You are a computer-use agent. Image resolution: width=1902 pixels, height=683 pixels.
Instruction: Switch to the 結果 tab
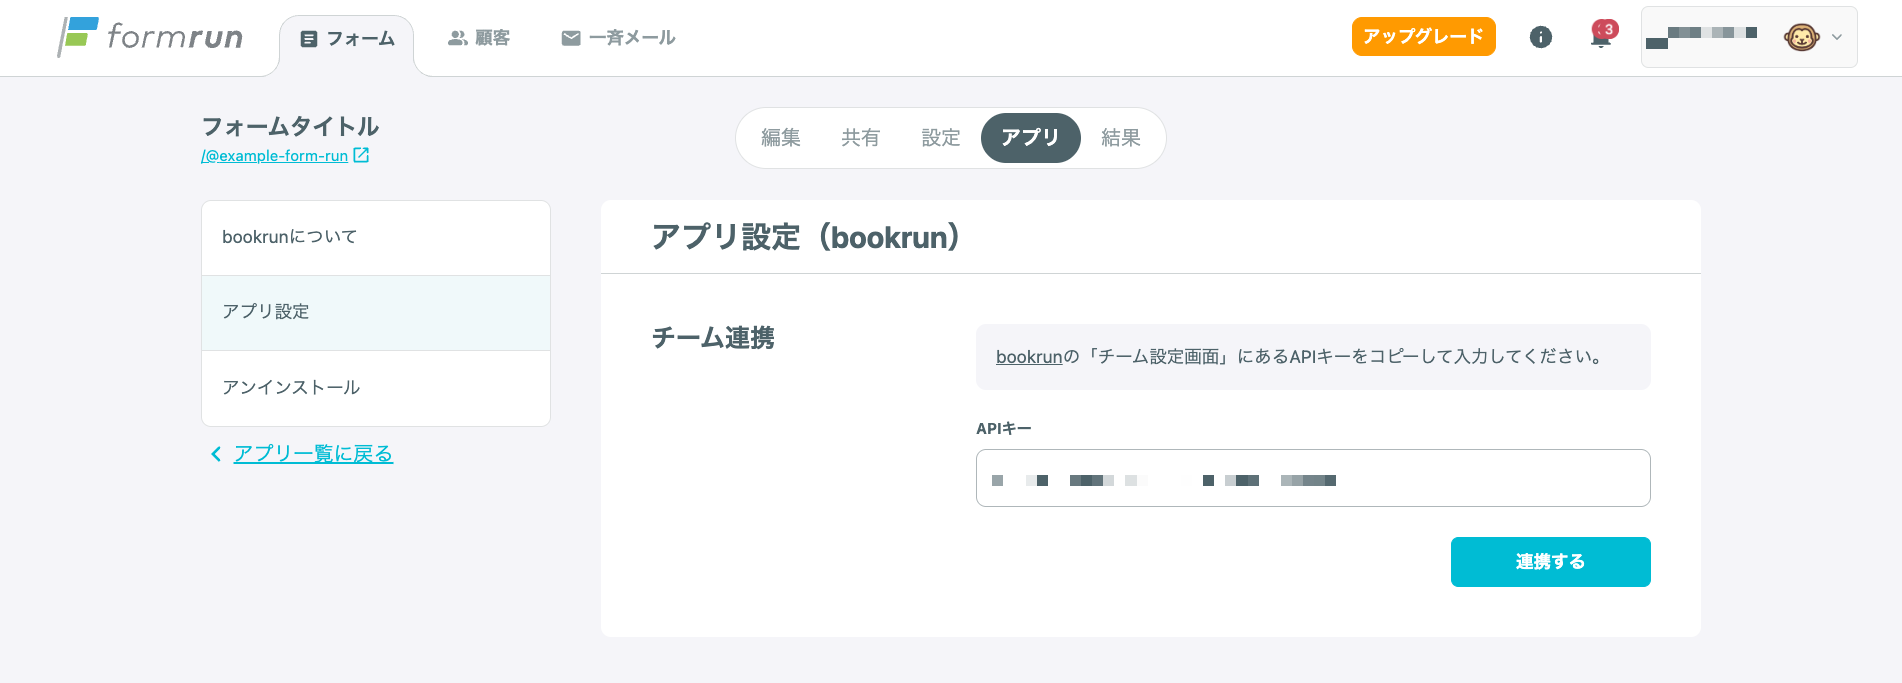click(x=1121, y=138)
